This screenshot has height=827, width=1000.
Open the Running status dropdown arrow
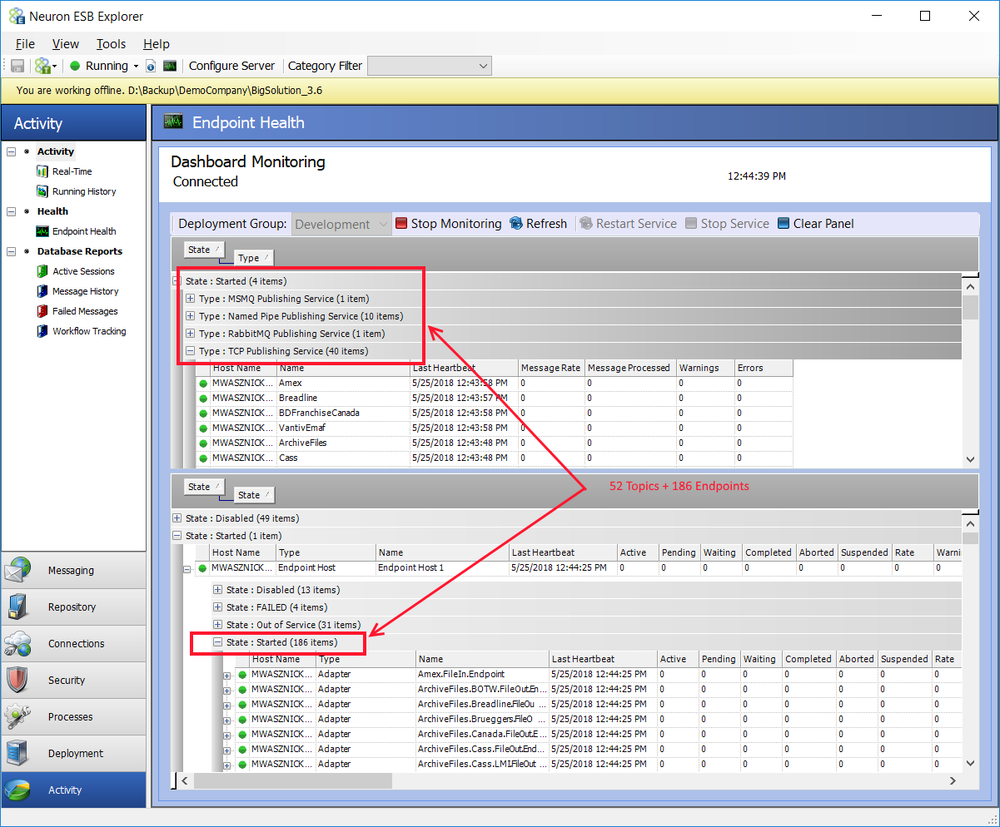pyautogui.click(x=136, y=66)
